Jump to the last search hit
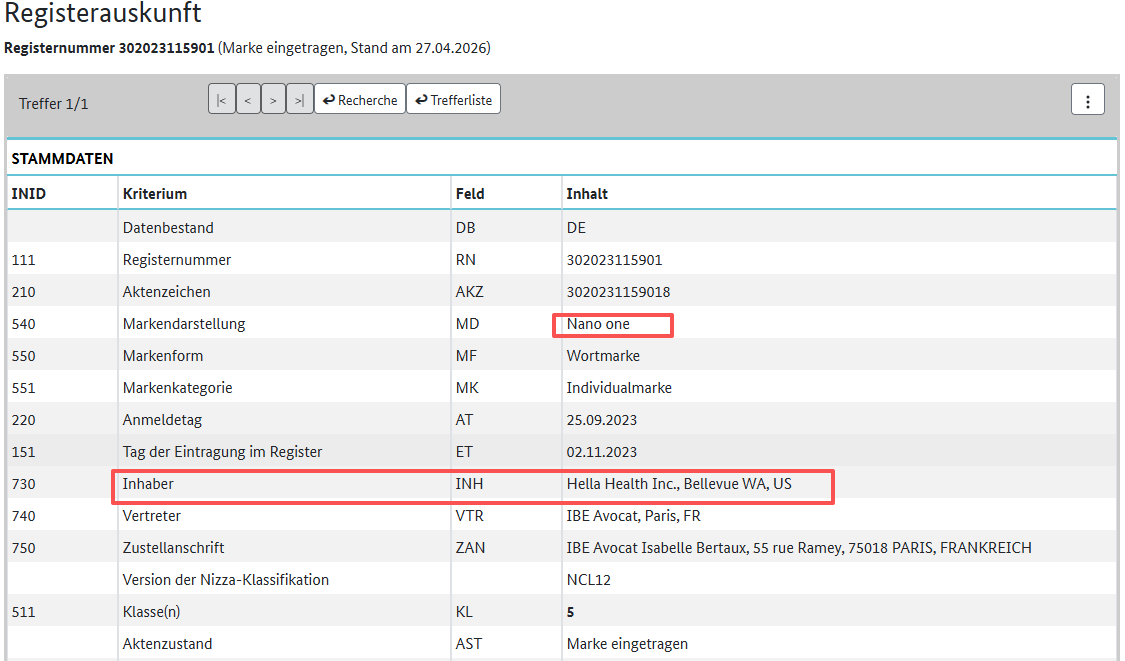Viewport: 1125px width, 661px height. coord(299,100)
